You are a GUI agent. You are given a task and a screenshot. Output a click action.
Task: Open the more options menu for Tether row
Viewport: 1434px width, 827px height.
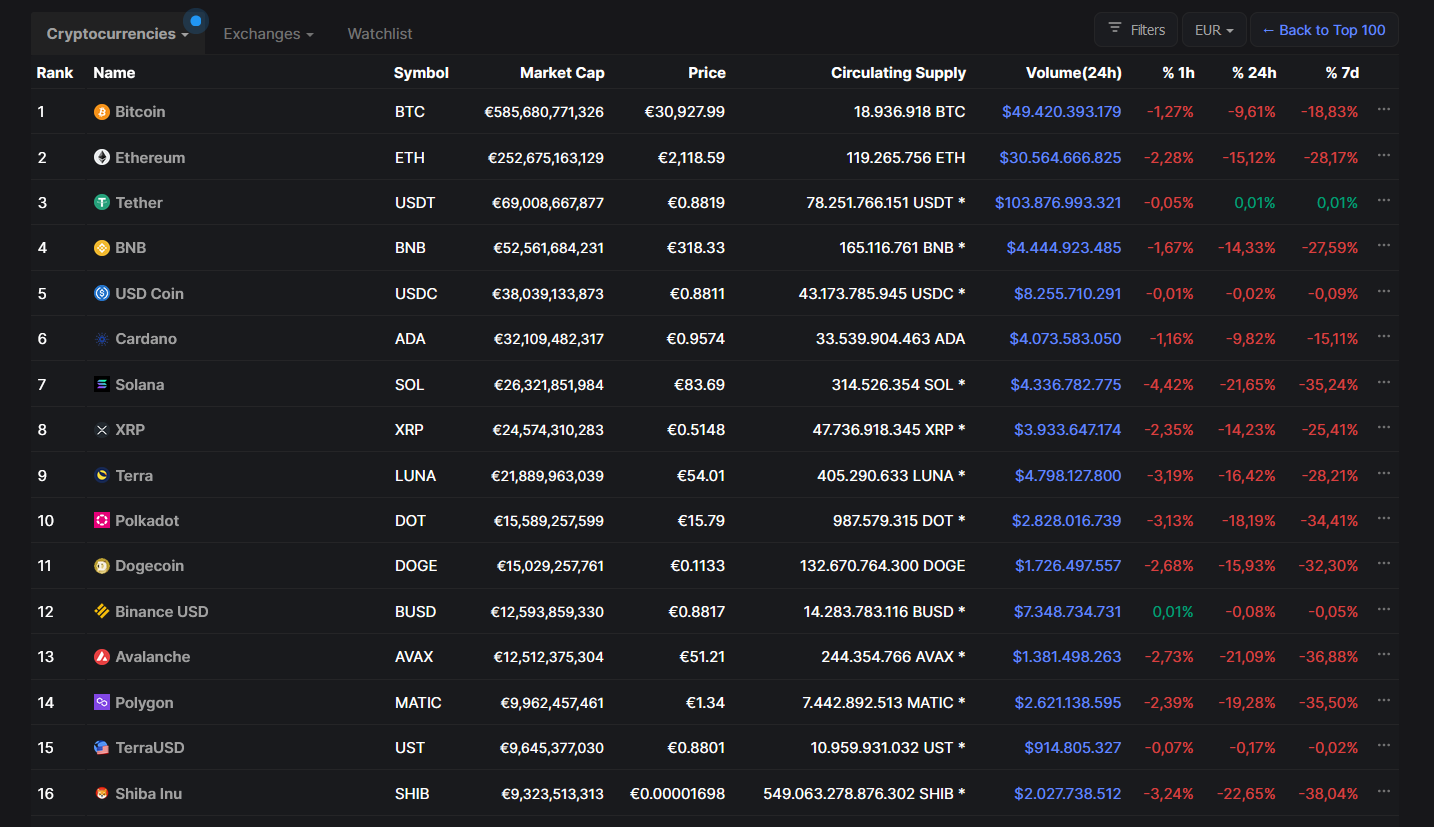(1384, 200)
